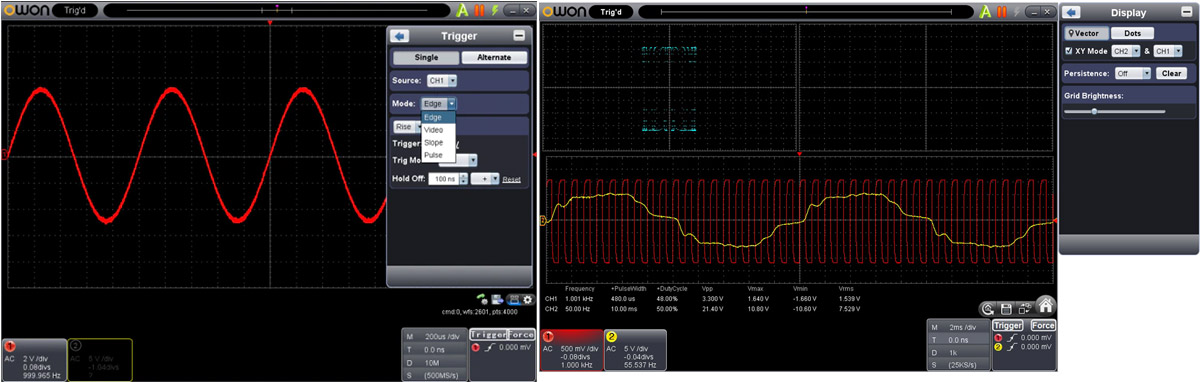Open the Hold Off plus stepper dropdown

click(484, 178)
